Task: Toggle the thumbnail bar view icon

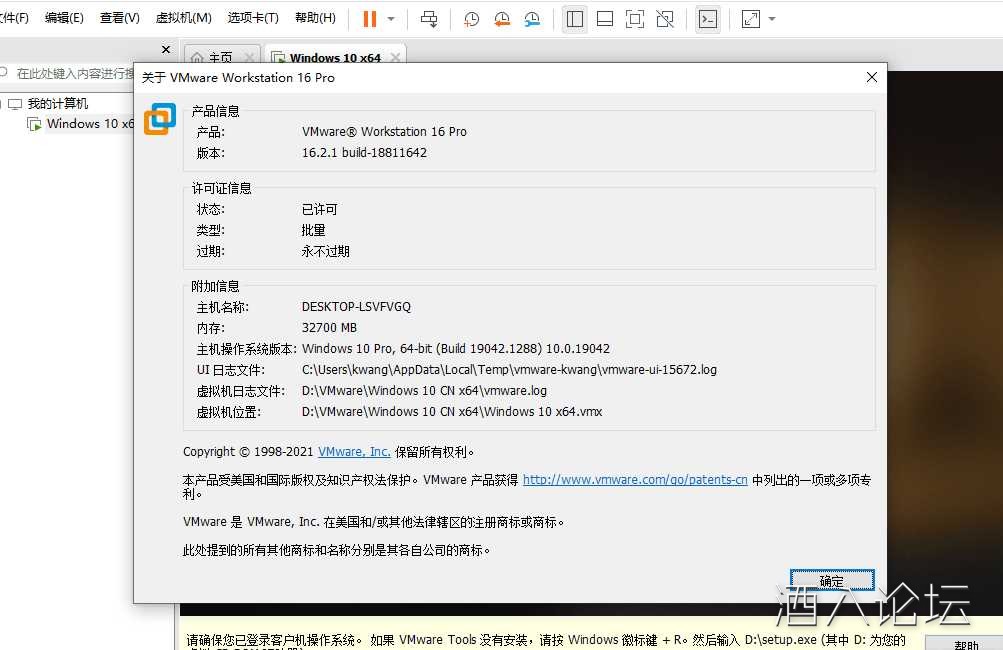Action: 604,19
